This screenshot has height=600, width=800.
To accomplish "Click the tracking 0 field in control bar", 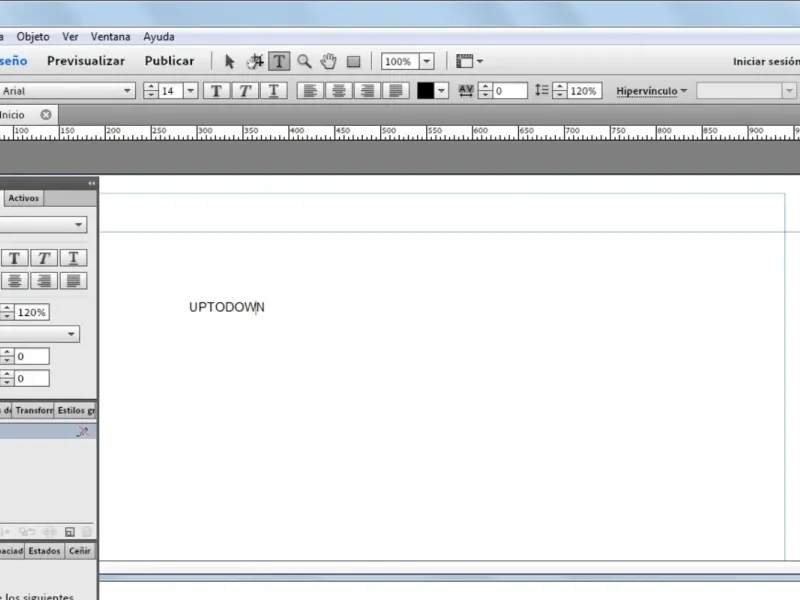I will pyautogui.click(x=510, y=91).
